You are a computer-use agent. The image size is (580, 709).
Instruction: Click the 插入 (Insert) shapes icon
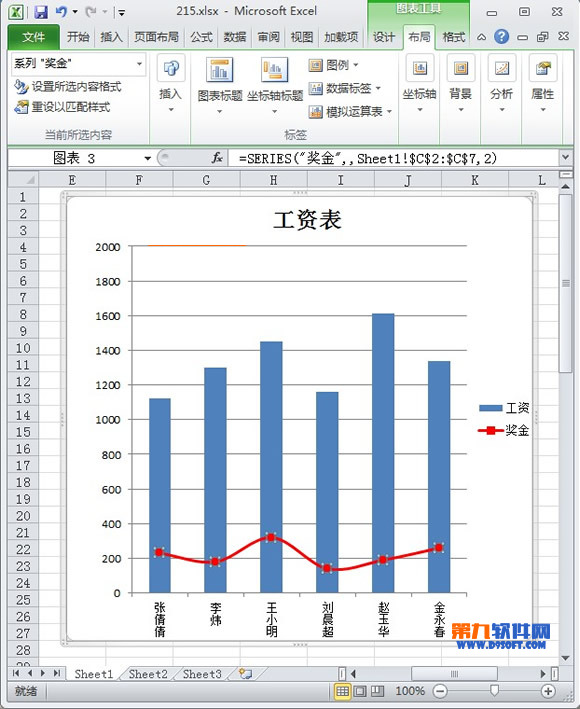point(171,68)
